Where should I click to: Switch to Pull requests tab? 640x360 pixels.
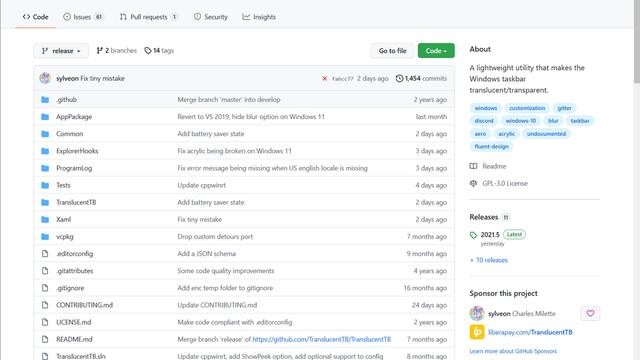(x=149, y=17)
